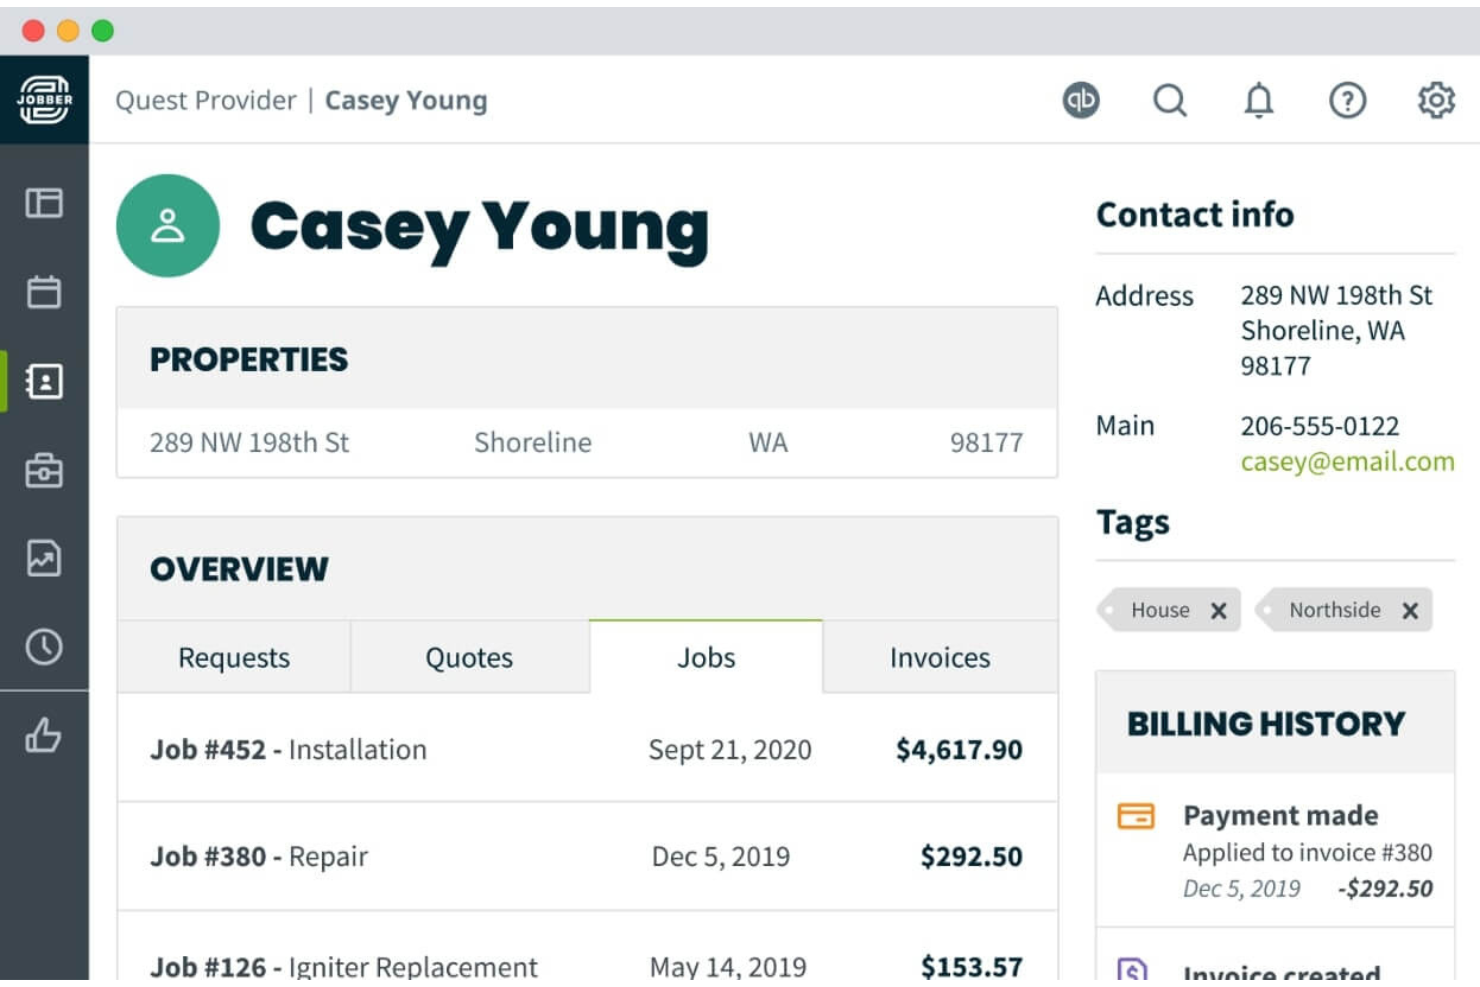Screen dimensions: 1480x987
Task: Select the clients contact book icon
Action: (x=44, y=381)
